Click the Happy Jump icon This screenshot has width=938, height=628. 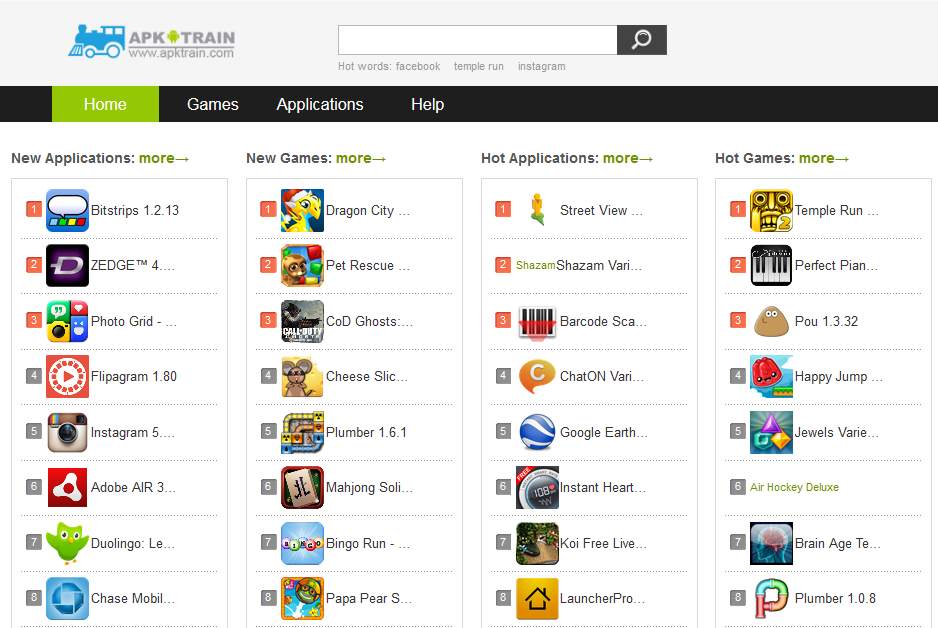point(772,377)
